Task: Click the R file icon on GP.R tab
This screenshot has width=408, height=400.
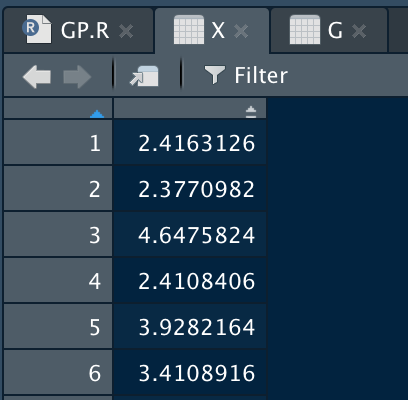Action: 37,29
